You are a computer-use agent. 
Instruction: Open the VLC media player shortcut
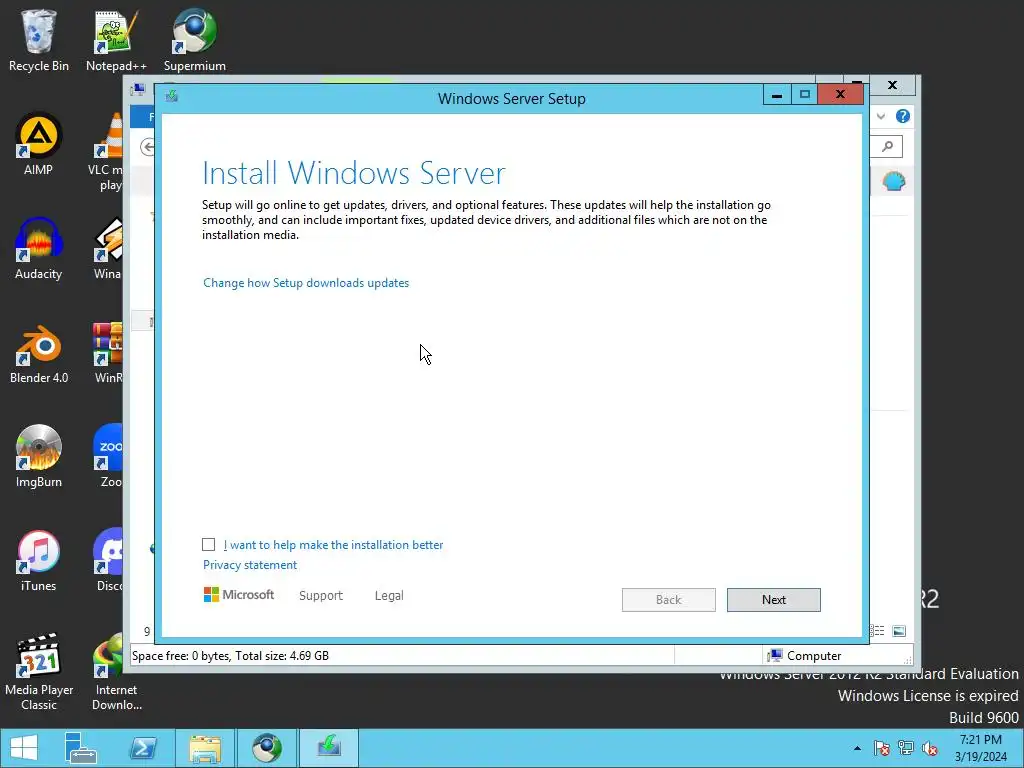108,152
